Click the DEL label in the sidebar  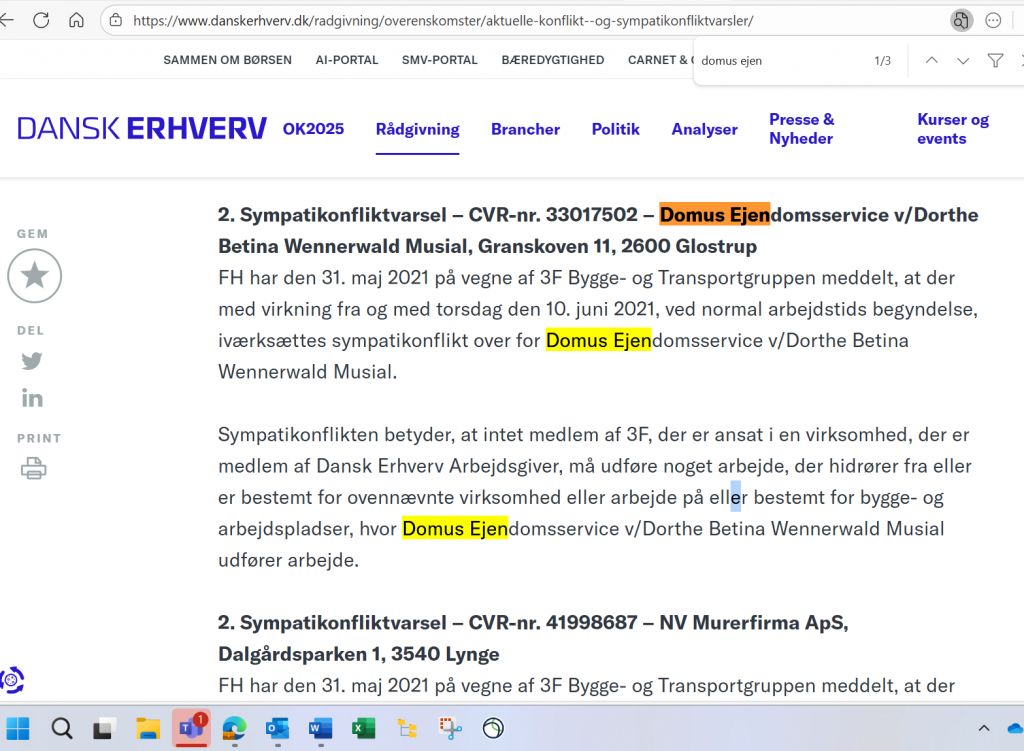(31, 330)
